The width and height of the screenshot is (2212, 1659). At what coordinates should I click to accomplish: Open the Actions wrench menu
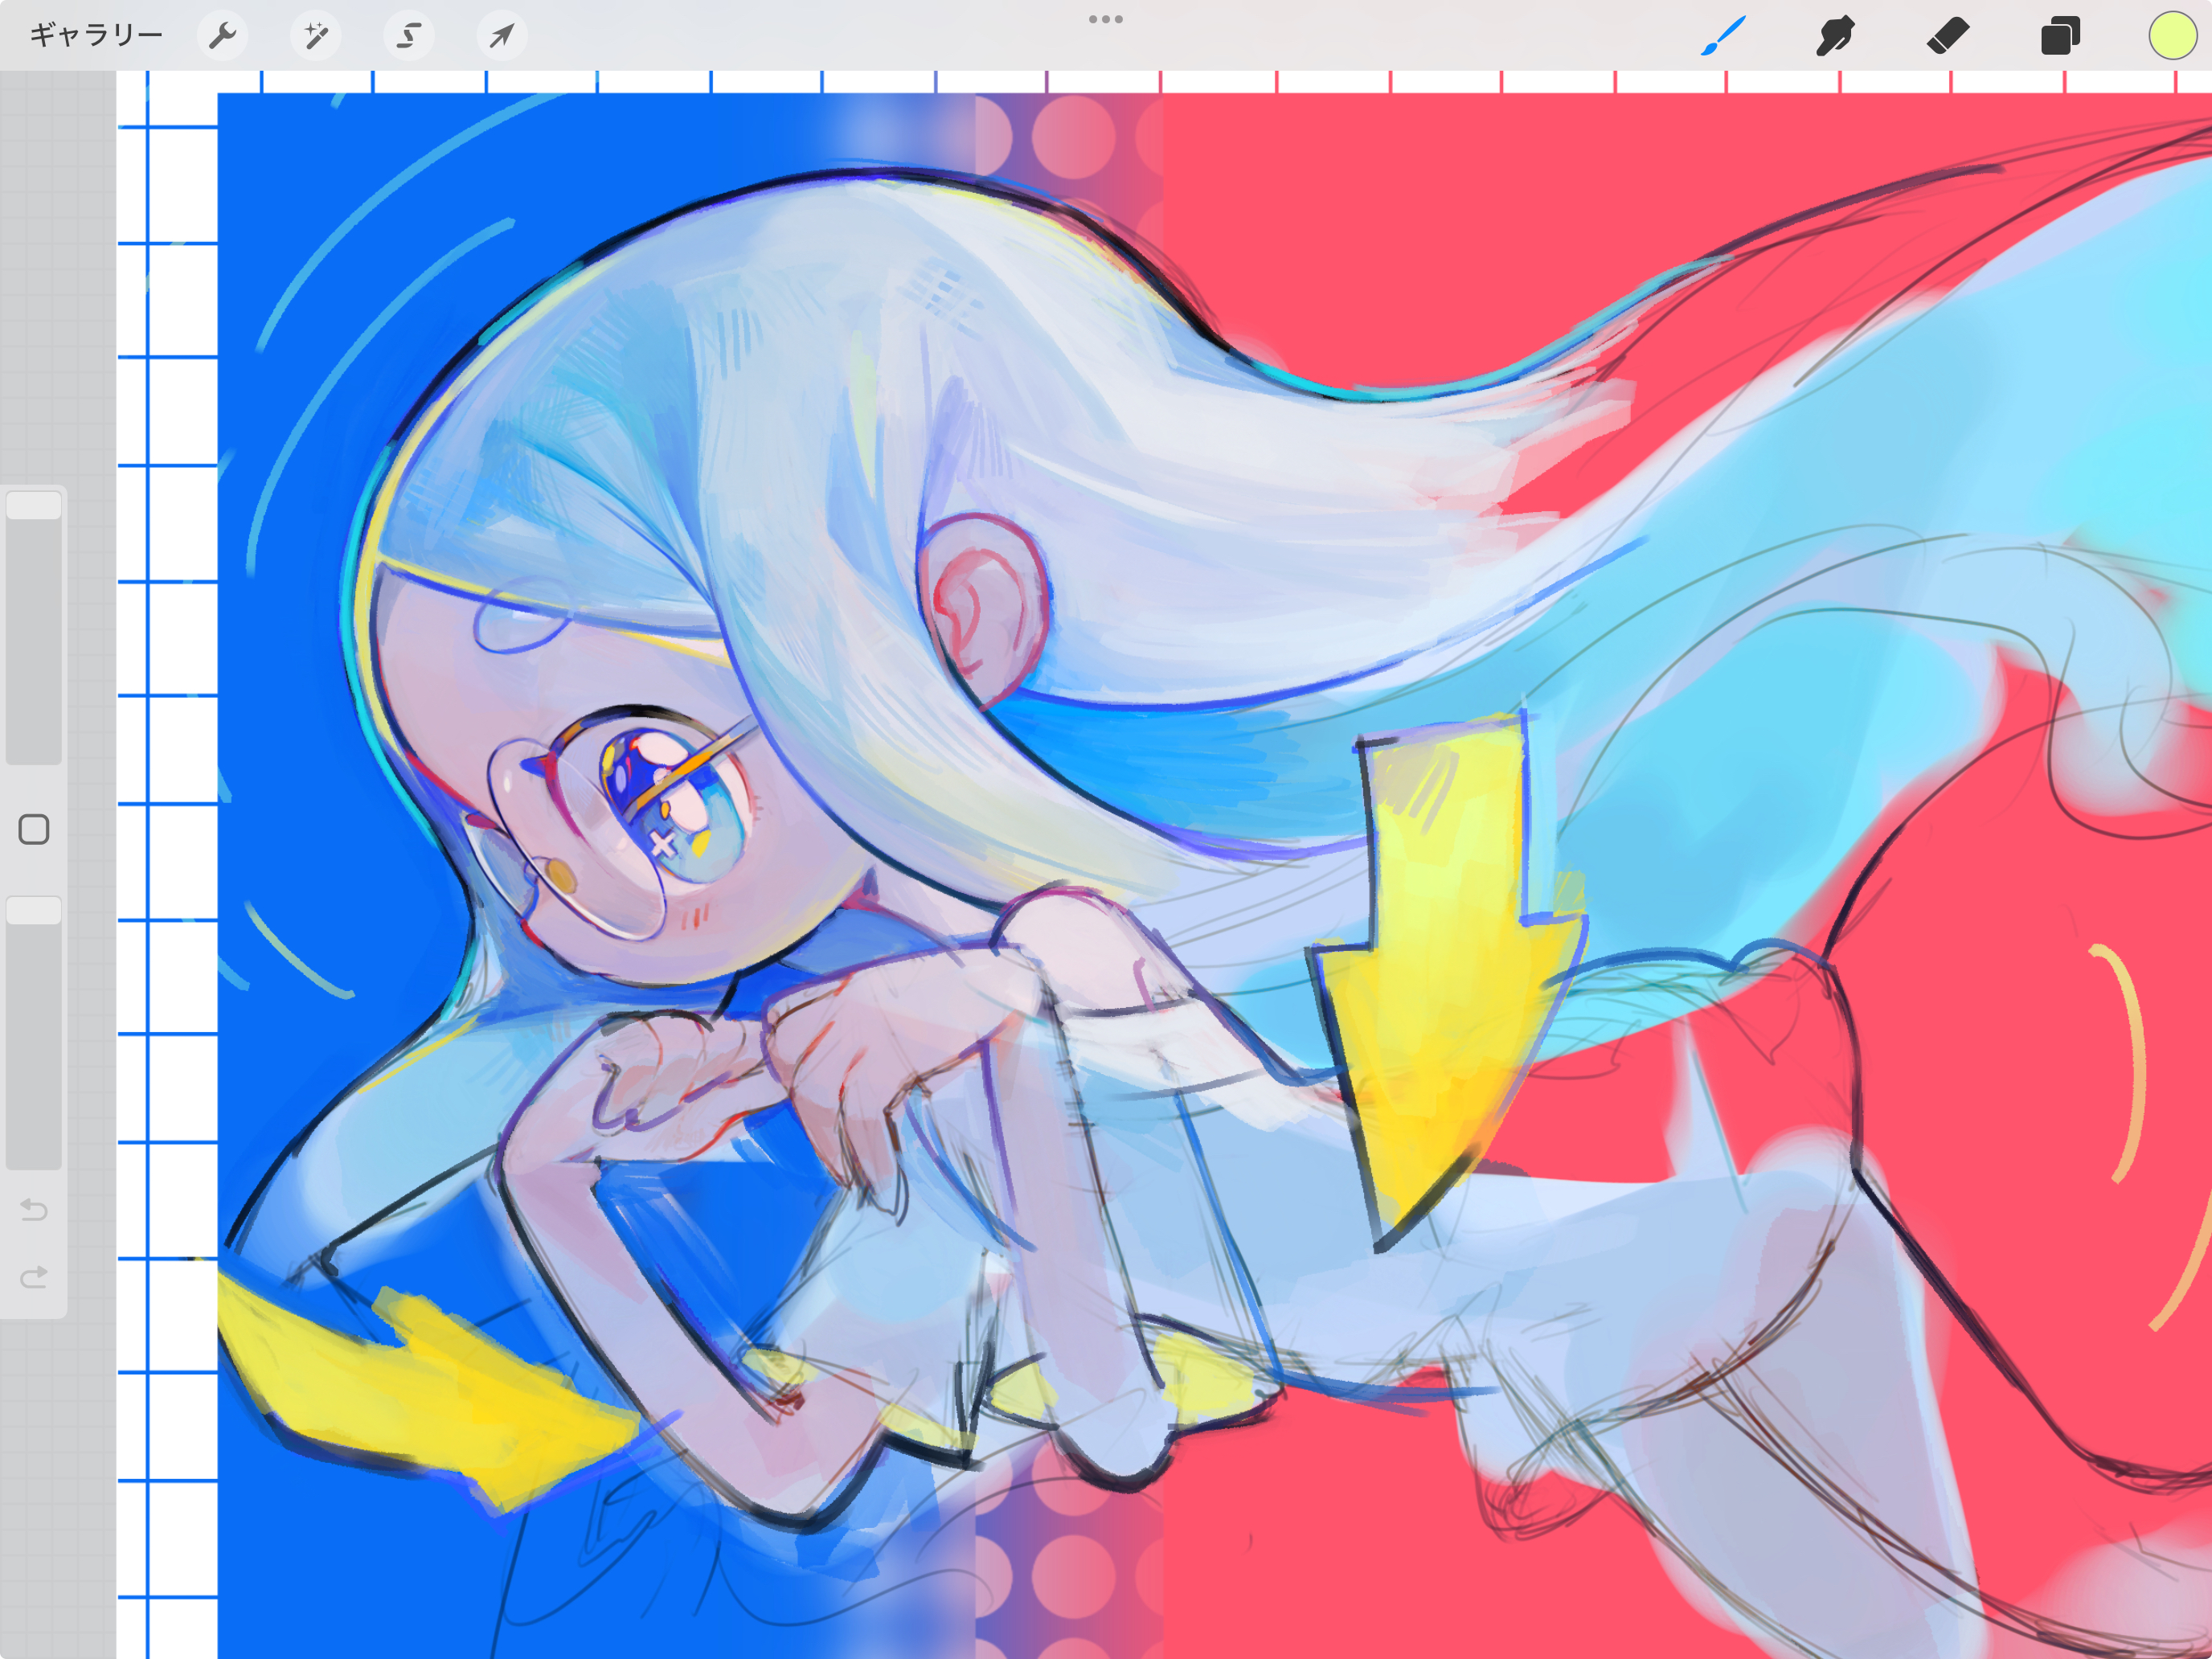(222, 36)
